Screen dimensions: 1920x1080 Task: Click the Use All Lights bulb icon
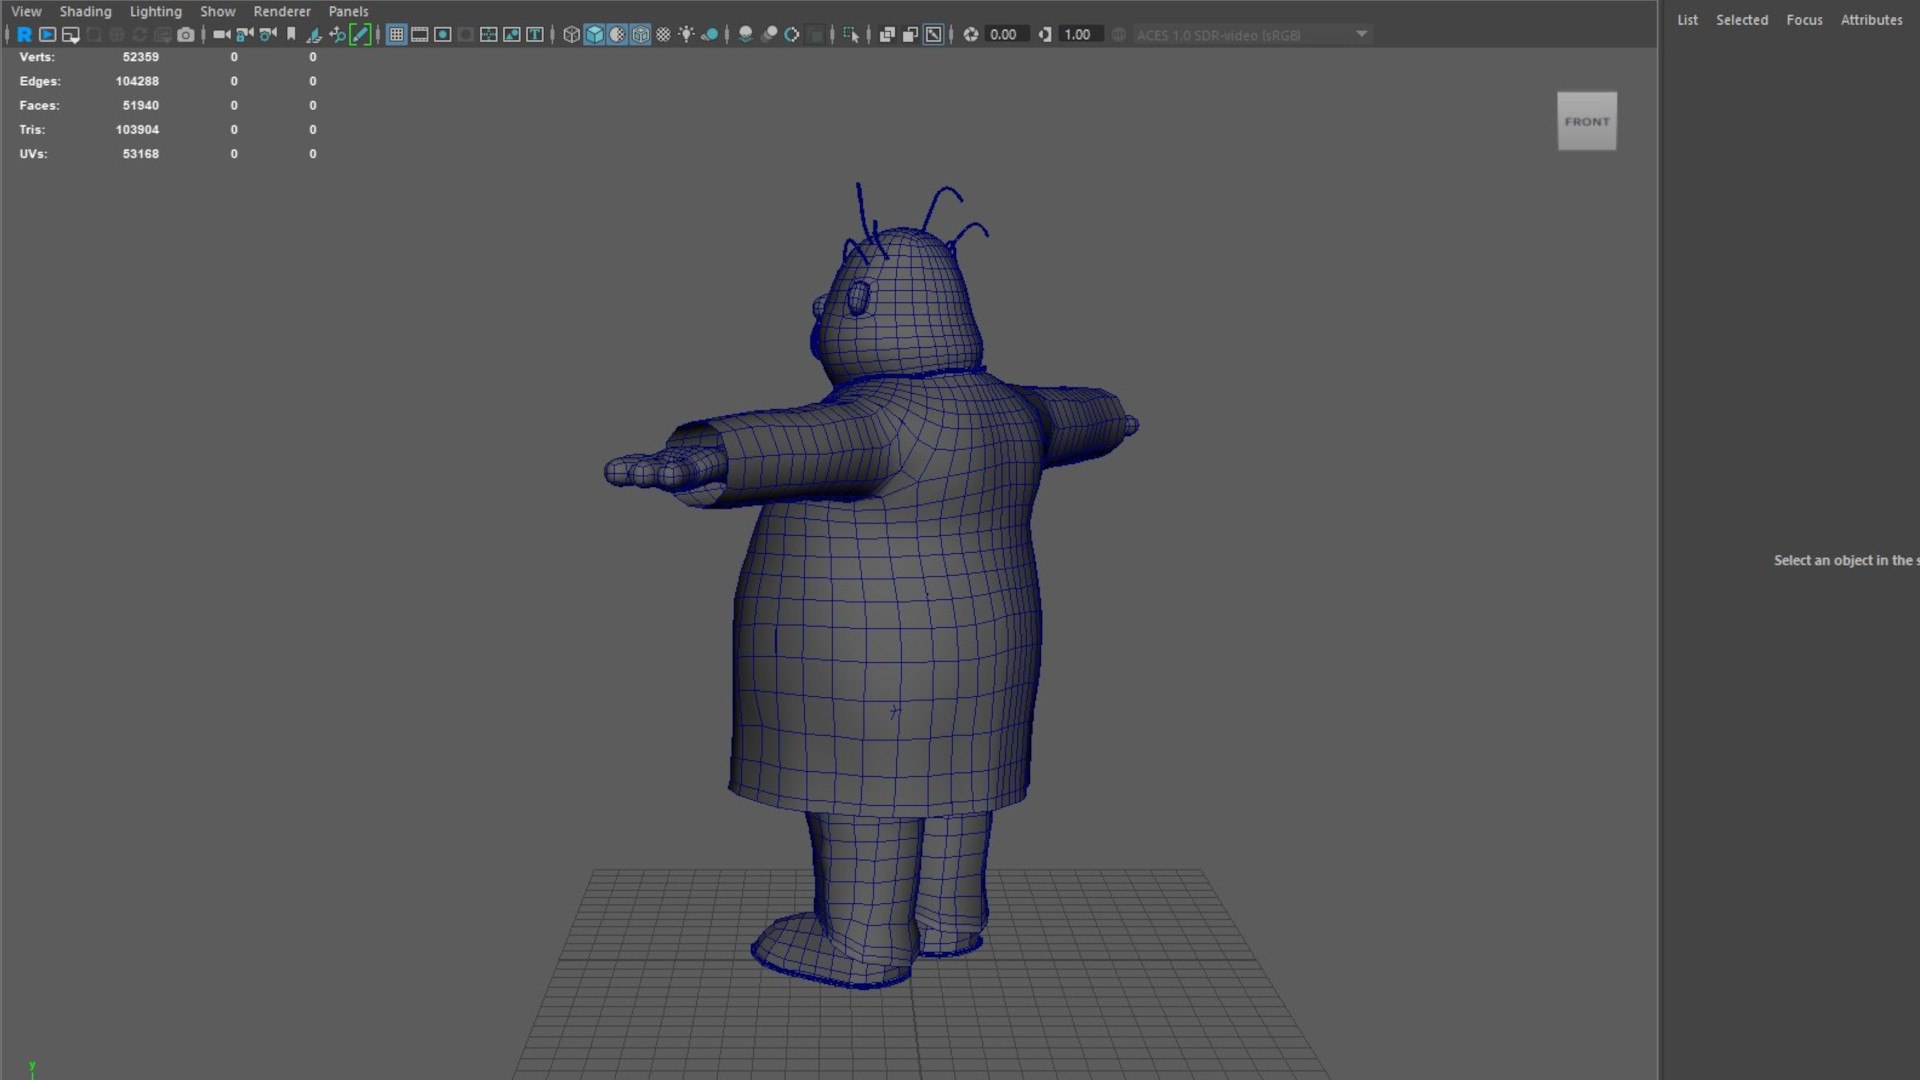(686, 34)
